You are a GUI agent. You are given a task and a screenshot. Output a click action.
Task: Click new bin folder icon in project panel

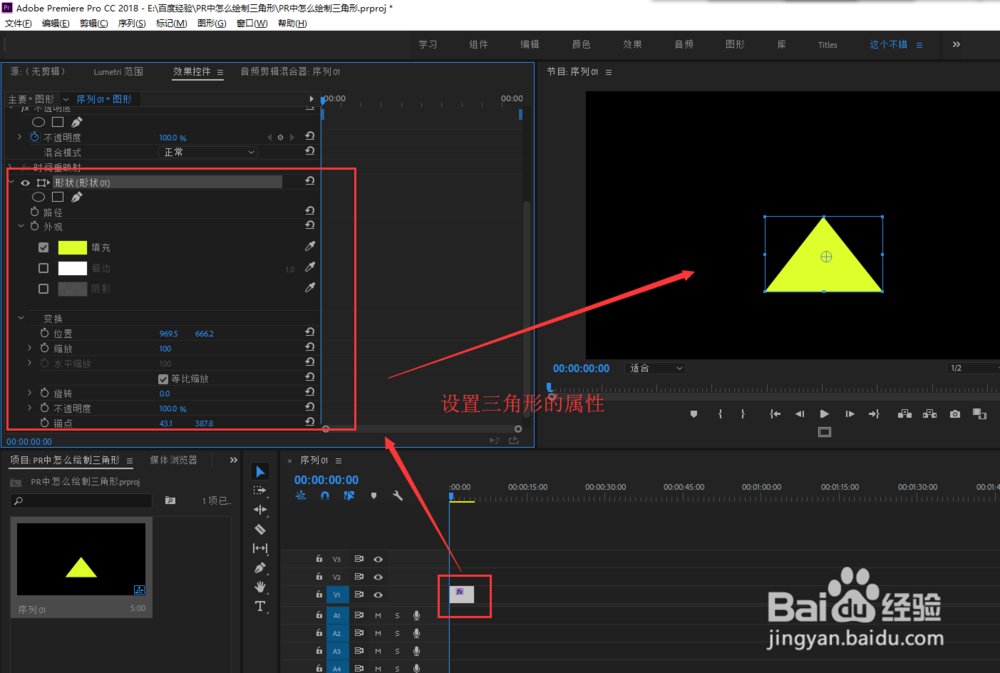click(x=170, y=500)
